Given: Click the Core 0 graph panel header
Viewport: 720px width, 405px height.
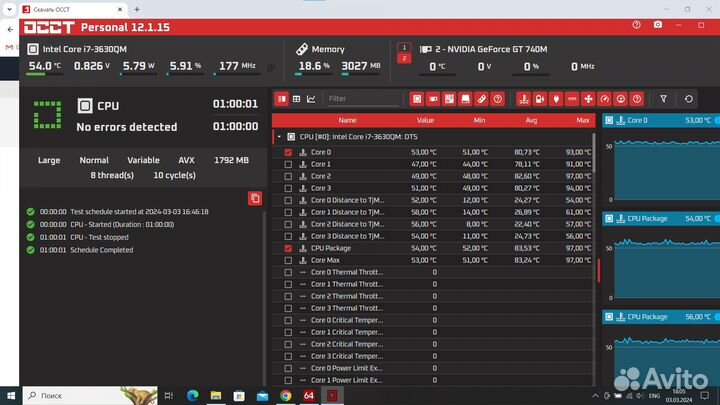Looking at the screenshot, I should [661, 120].
